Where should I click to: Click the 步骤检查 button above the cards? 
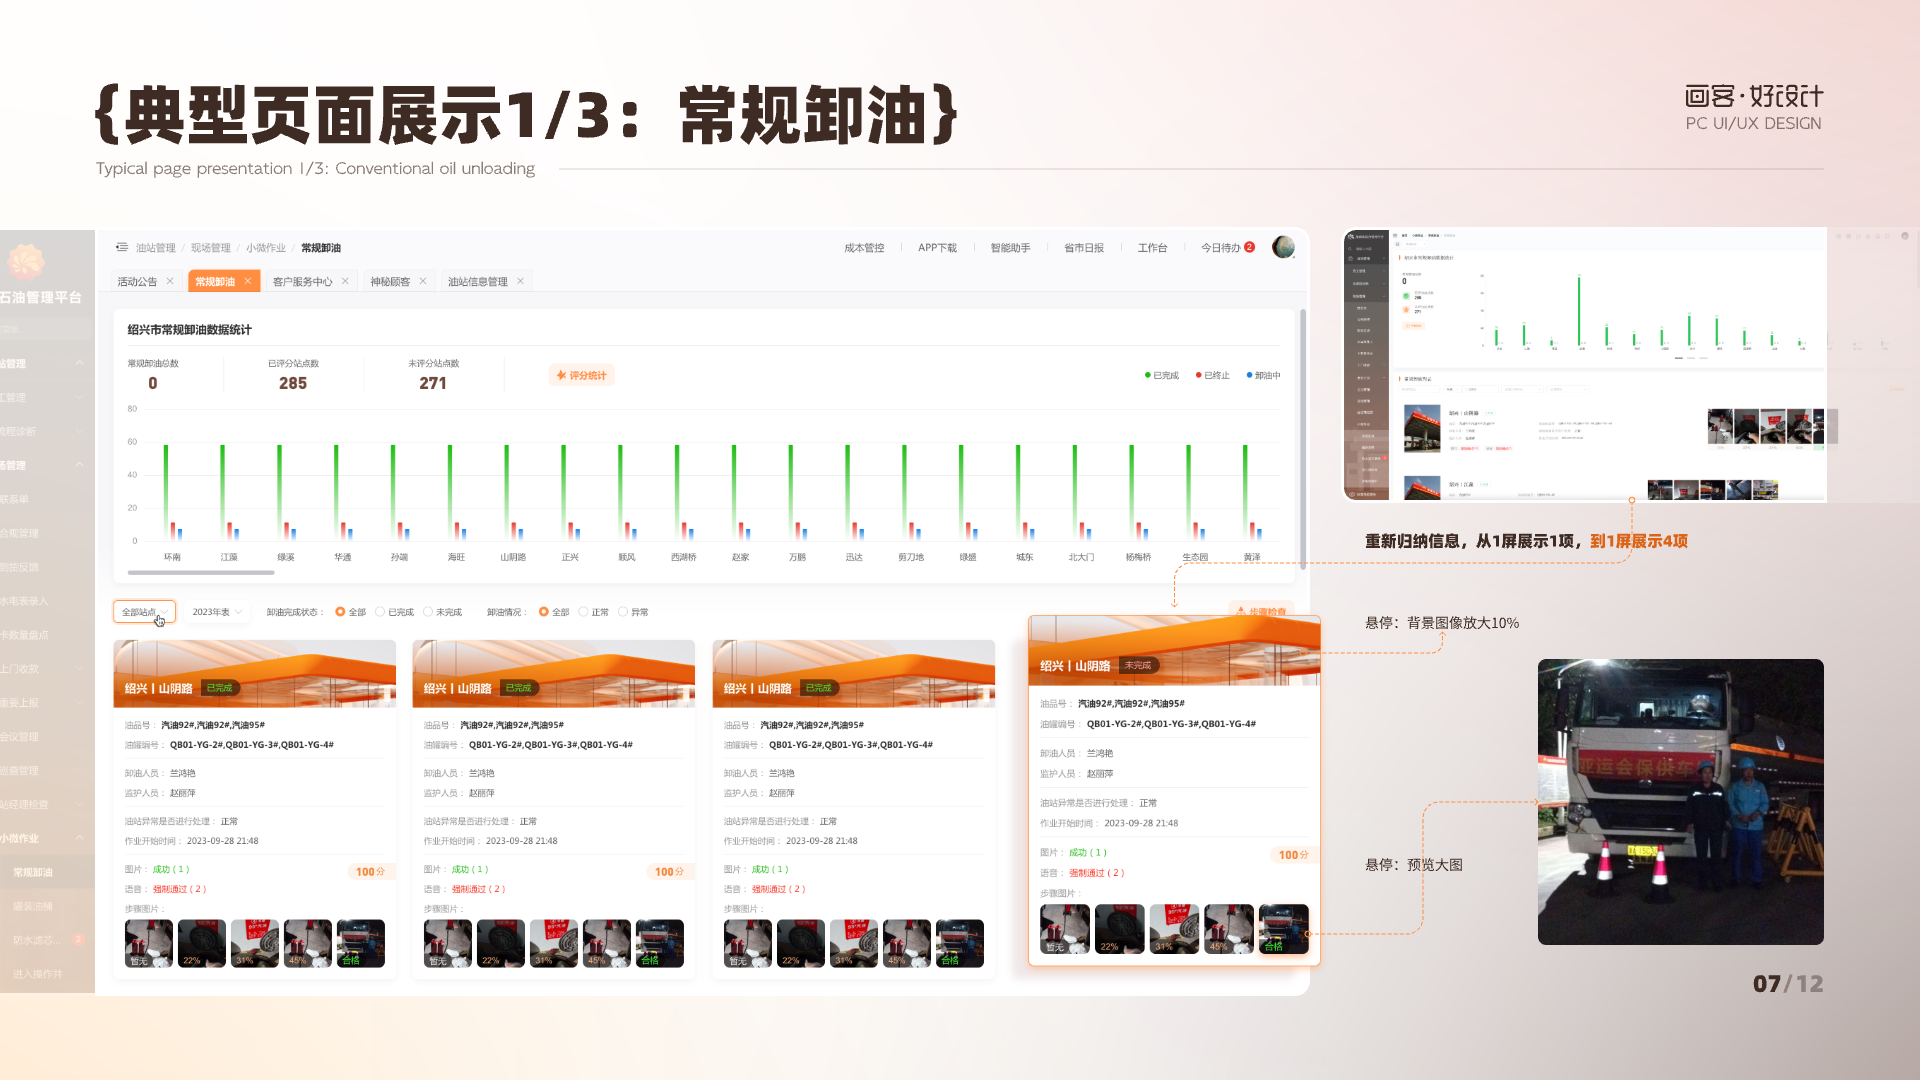click(x=1262, y=610)
